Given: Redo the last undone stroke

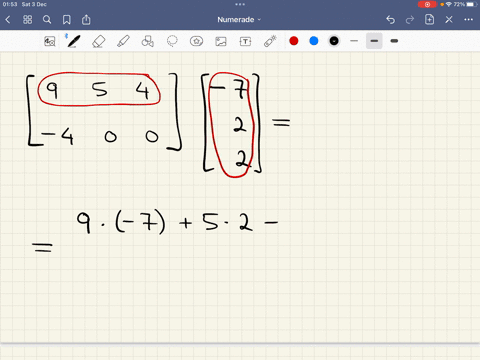Looking at the screenshot, I should [x=410, y=20].
